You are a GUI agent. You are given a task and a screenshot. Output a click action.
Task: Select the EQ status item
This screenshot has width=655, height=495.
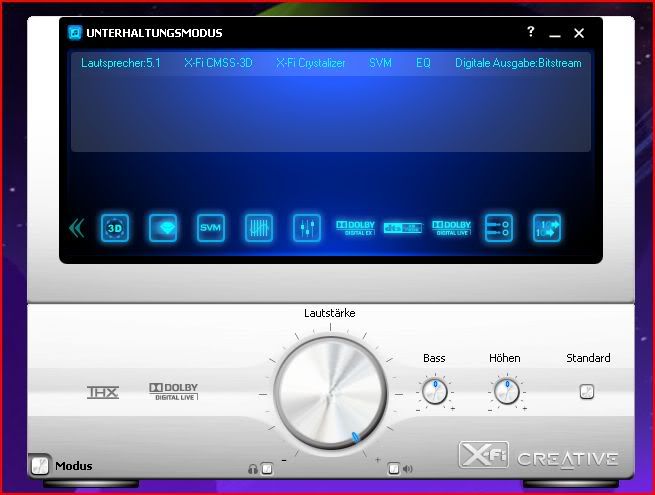coord(423,63)
